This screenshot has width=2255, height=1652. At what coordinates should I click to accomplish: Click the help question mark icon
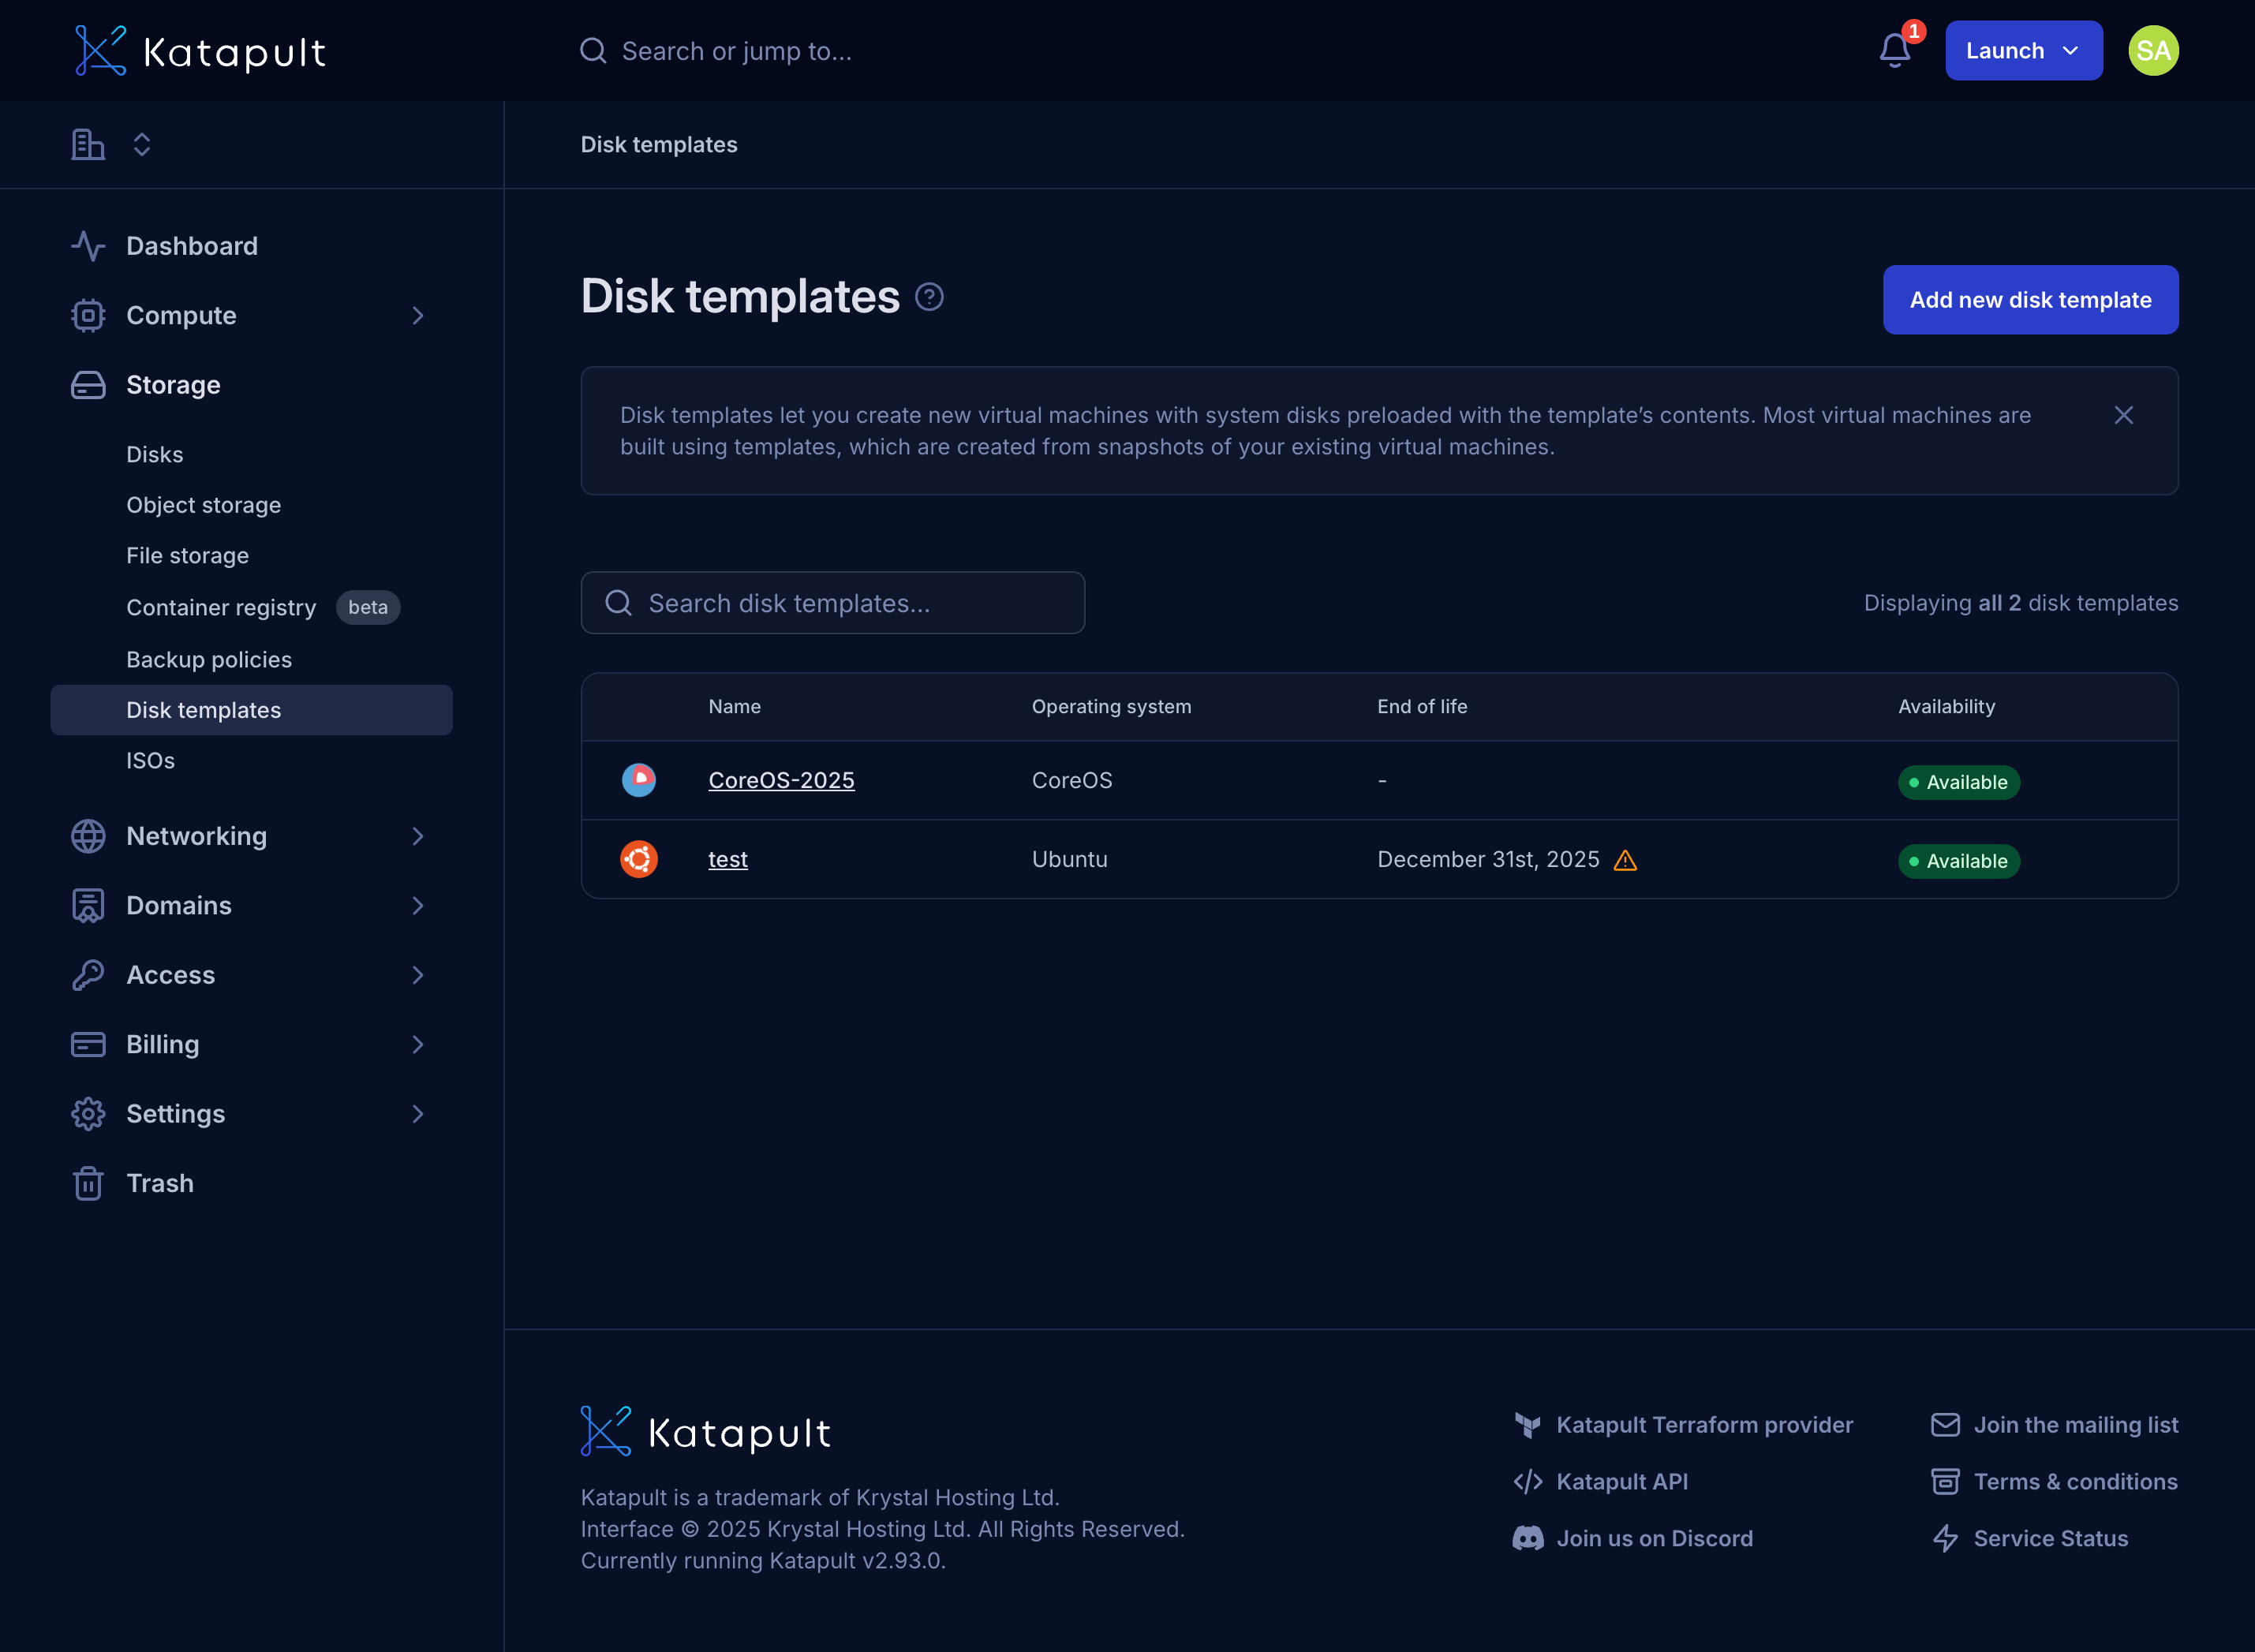929,297
